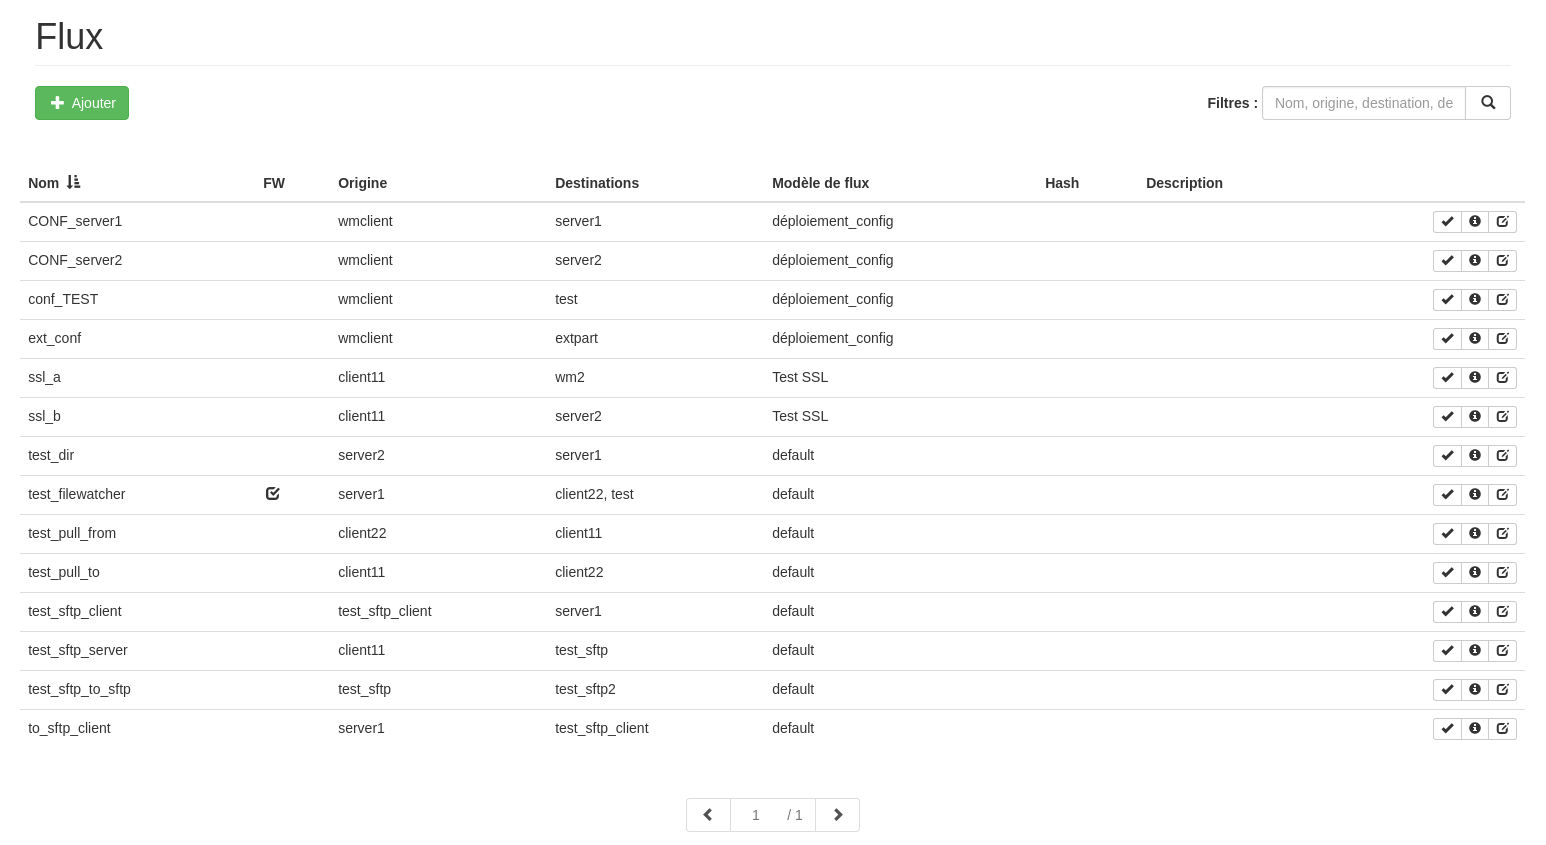Show info for CONF_server2
1546x845 pixels.
[x=1475, y=261]
